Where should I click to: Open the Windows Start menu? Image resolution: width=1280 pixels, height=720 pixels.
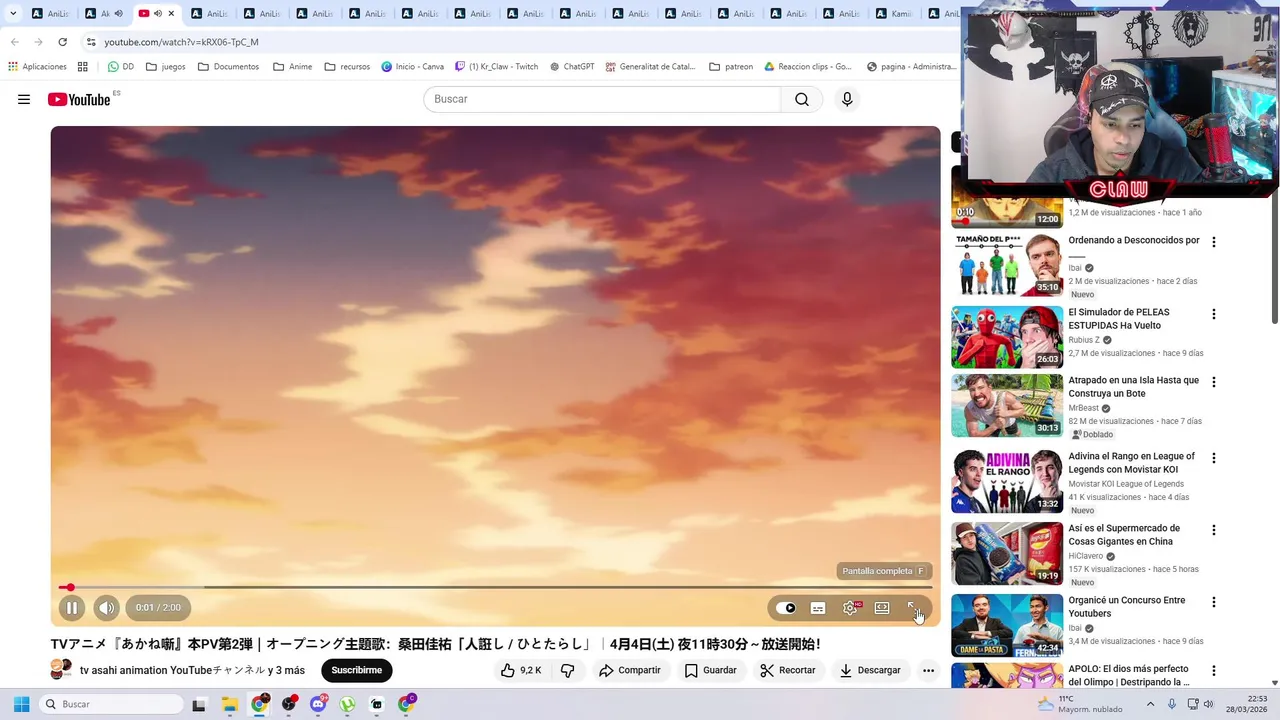point(21,704)
